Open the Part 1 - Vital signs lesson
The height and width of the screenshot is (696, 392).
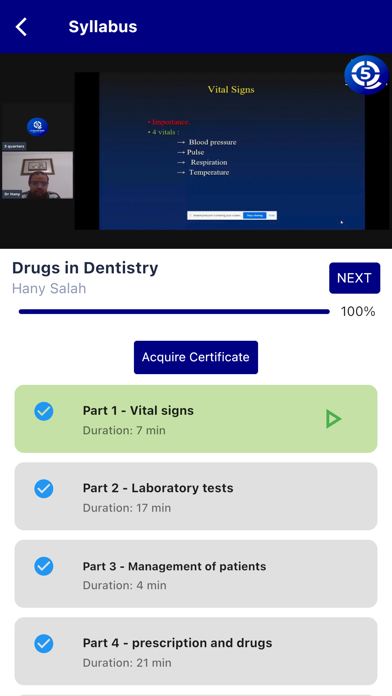click(196, 419)
